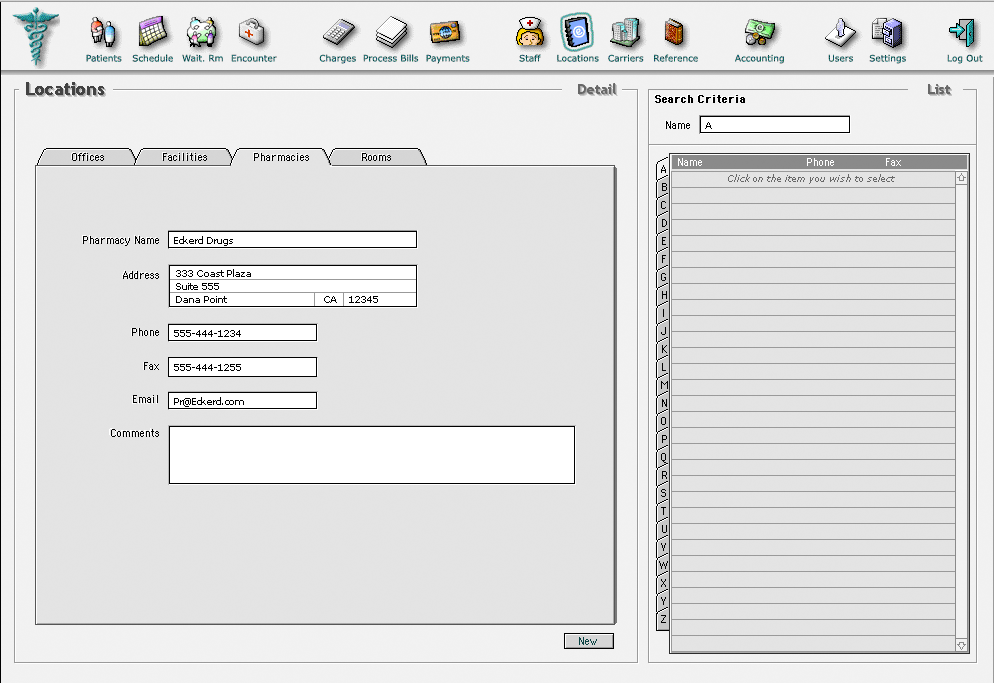Click the Dana Point city field
Screen dimensions: 994x683
242,299
